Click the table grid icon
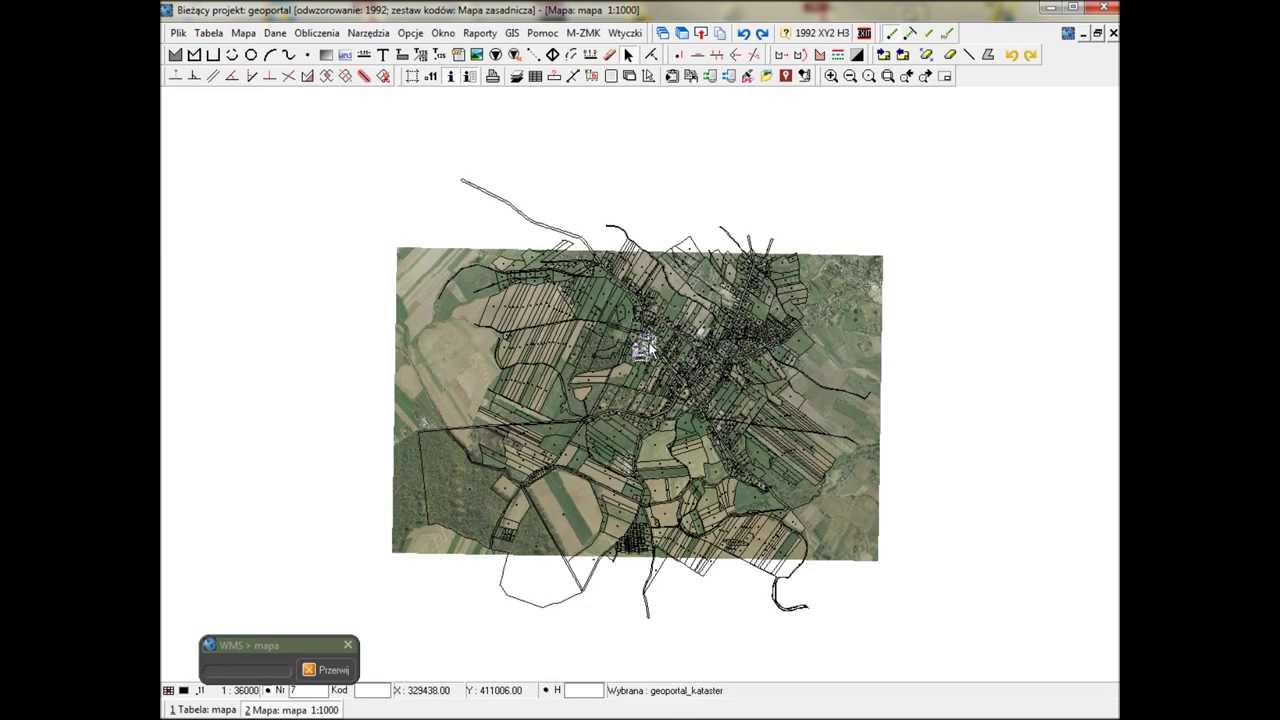Viewport: 1280px width, 720px height. coord(535,76)
